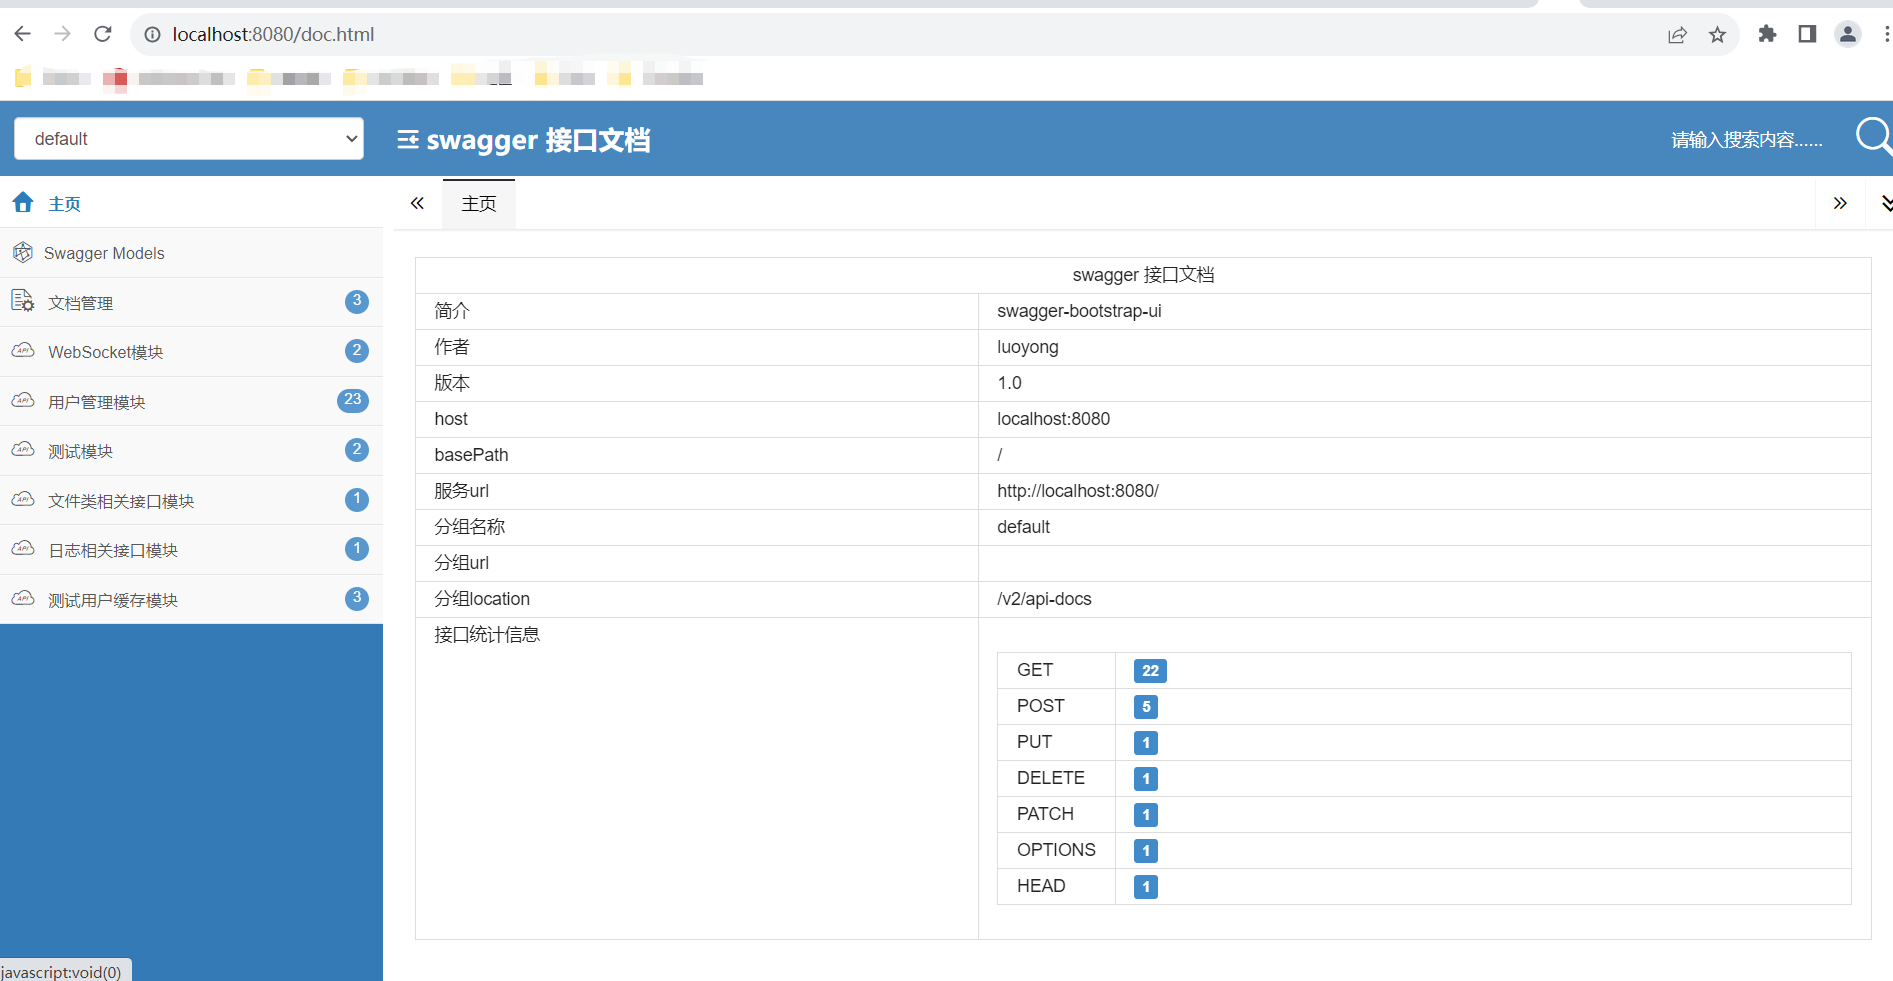This screenshot has width=1893, height=981.
Task: Click the 分组名称 value default in table
Action: (1023, 527)
